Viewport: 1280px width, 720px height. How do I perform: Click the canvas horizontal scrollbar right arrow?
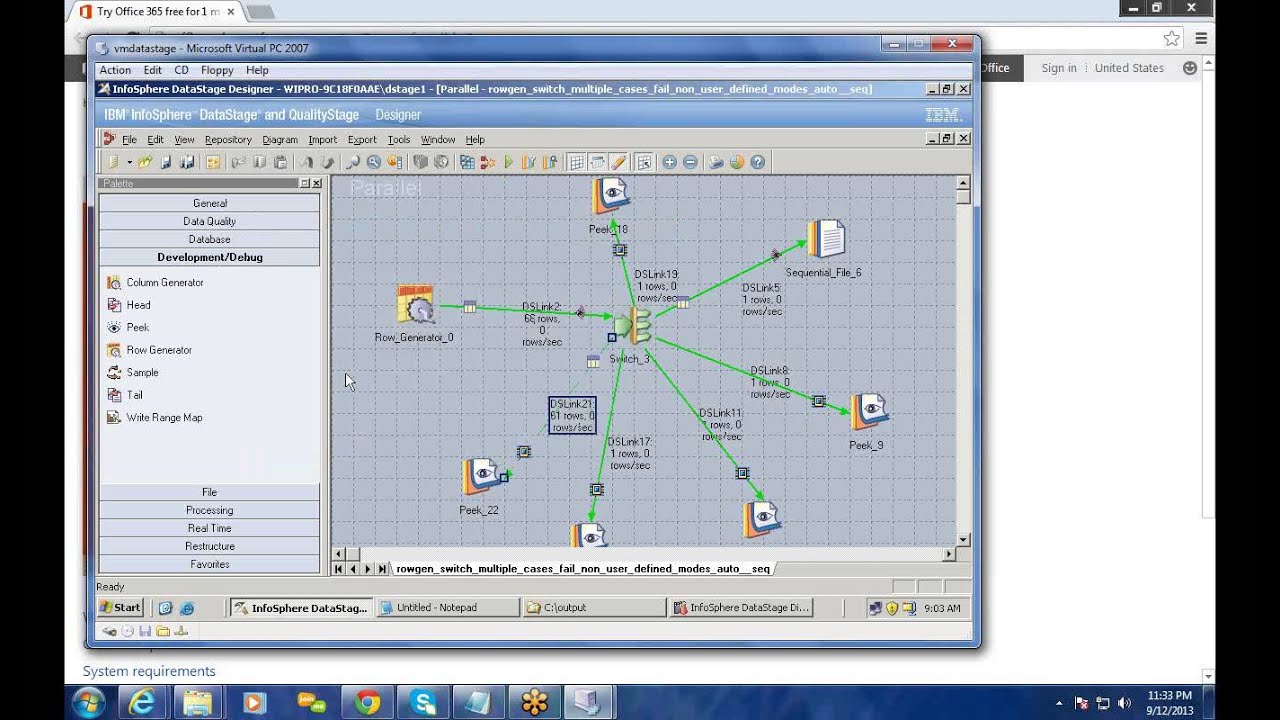949,554
